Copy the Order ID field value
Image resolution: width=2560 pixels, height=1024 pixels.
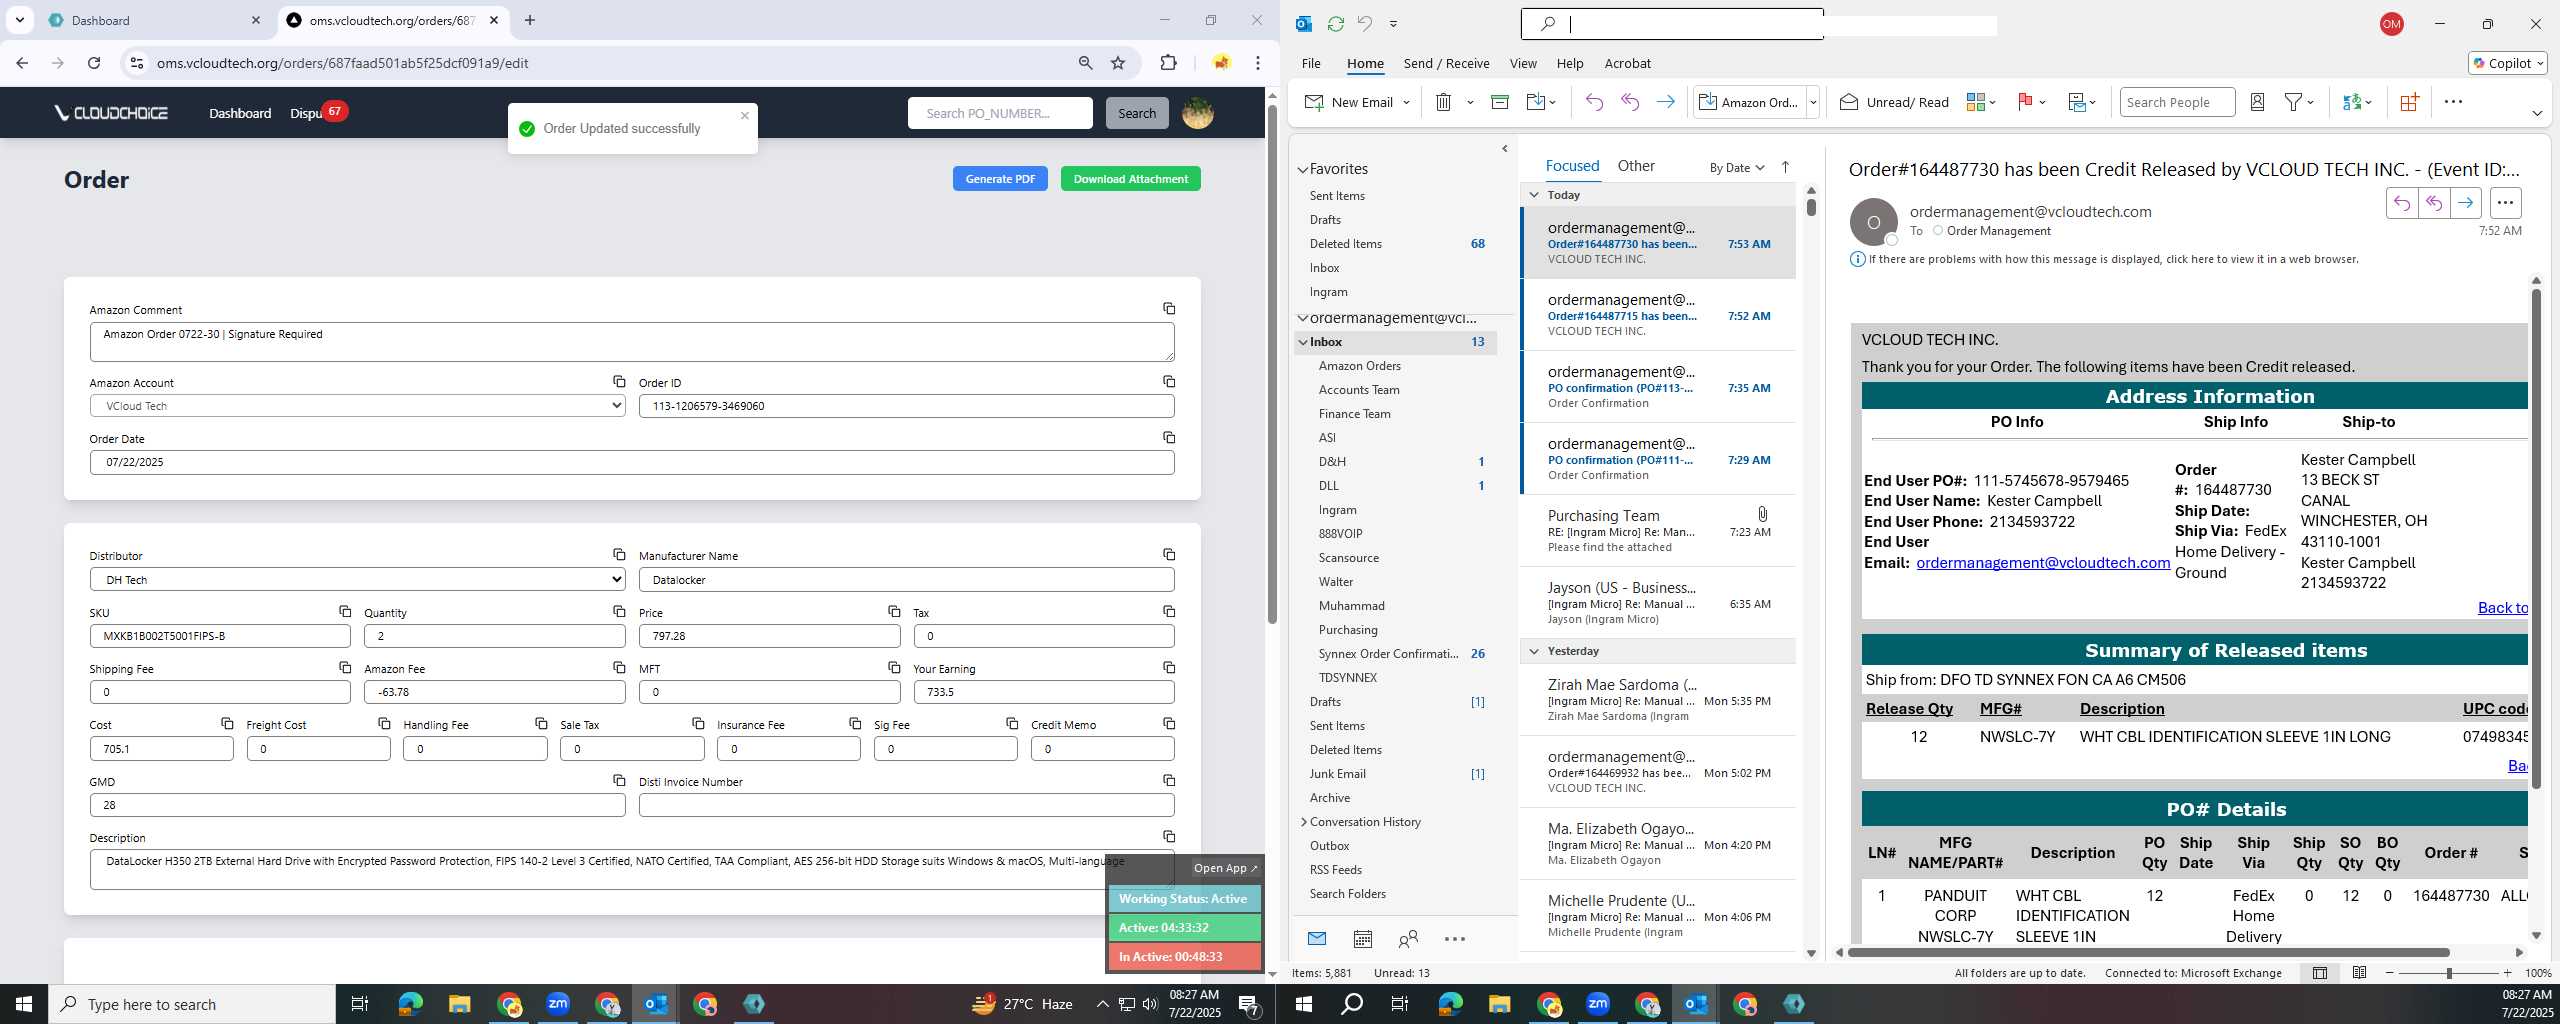(1168, 382)
